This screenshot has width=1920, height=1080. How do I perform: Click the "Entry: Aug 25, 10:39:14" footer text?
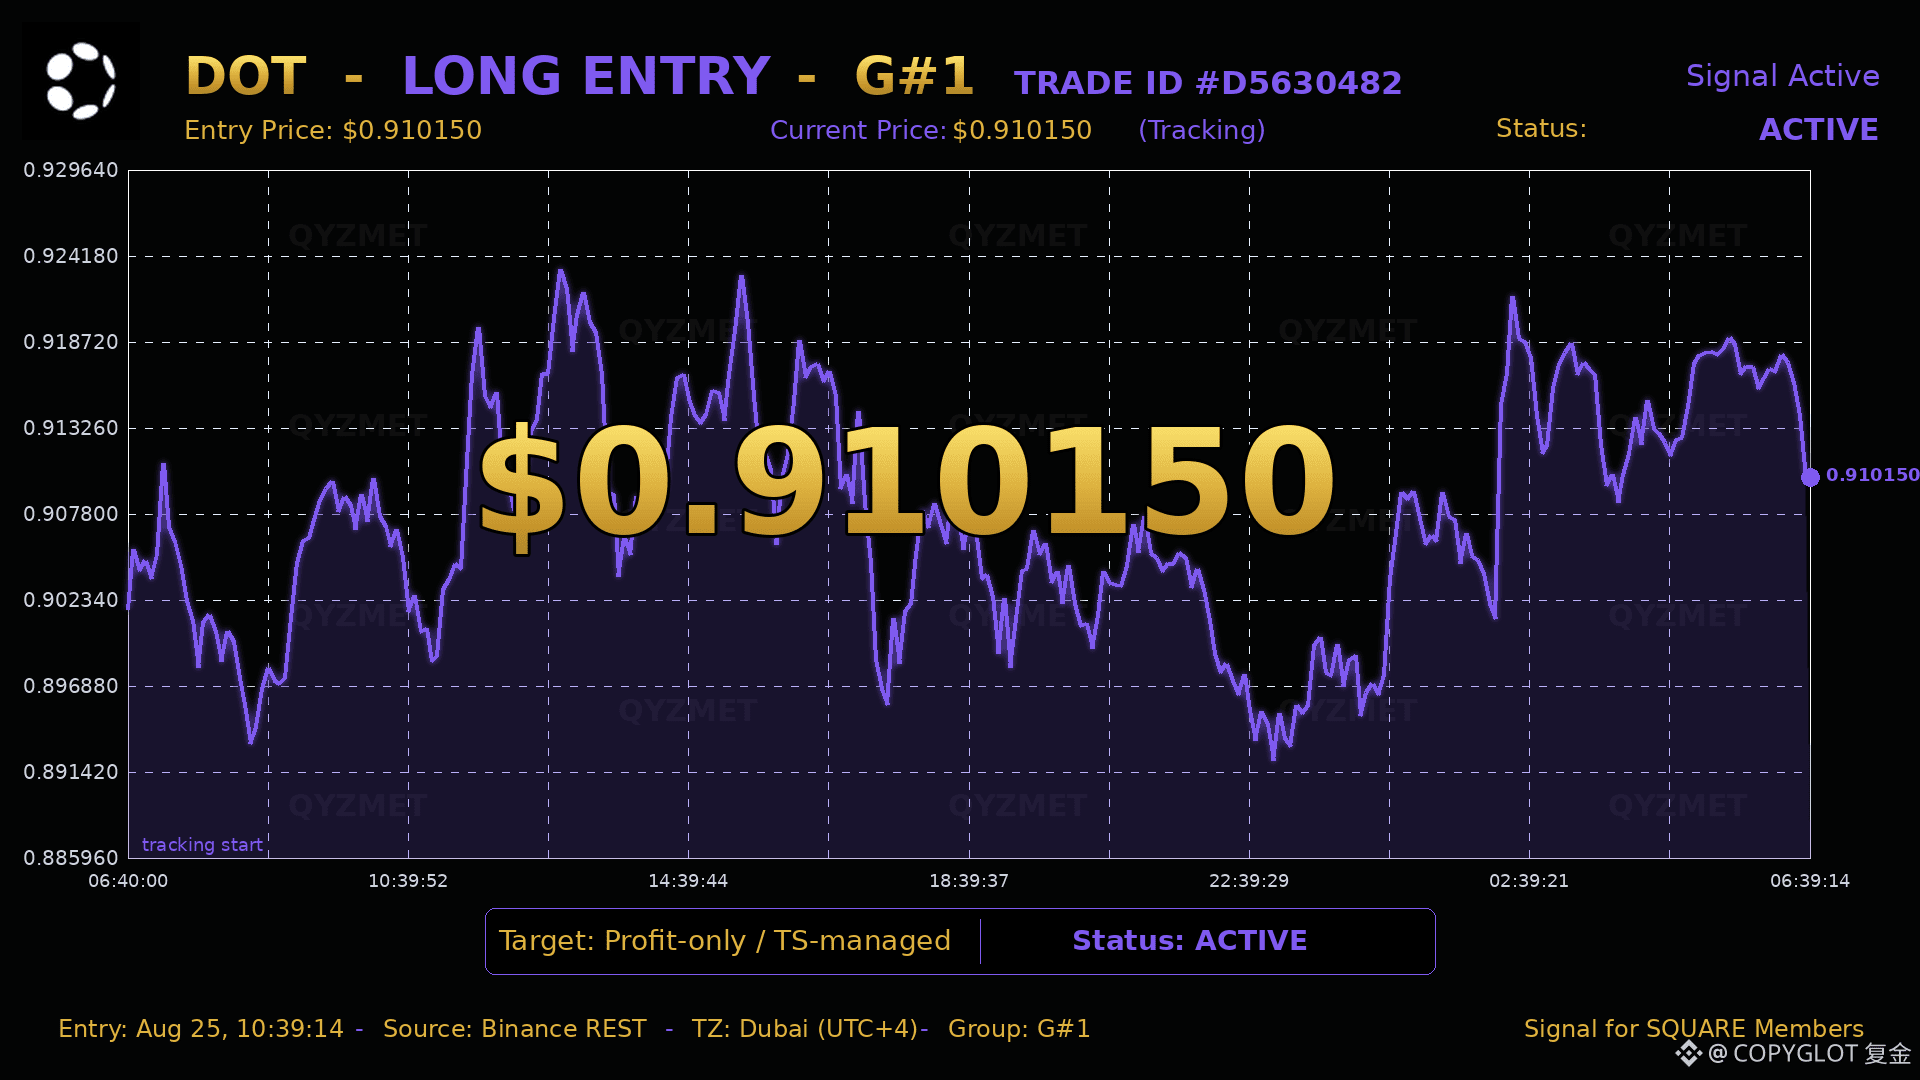[x=201, y=1029]
